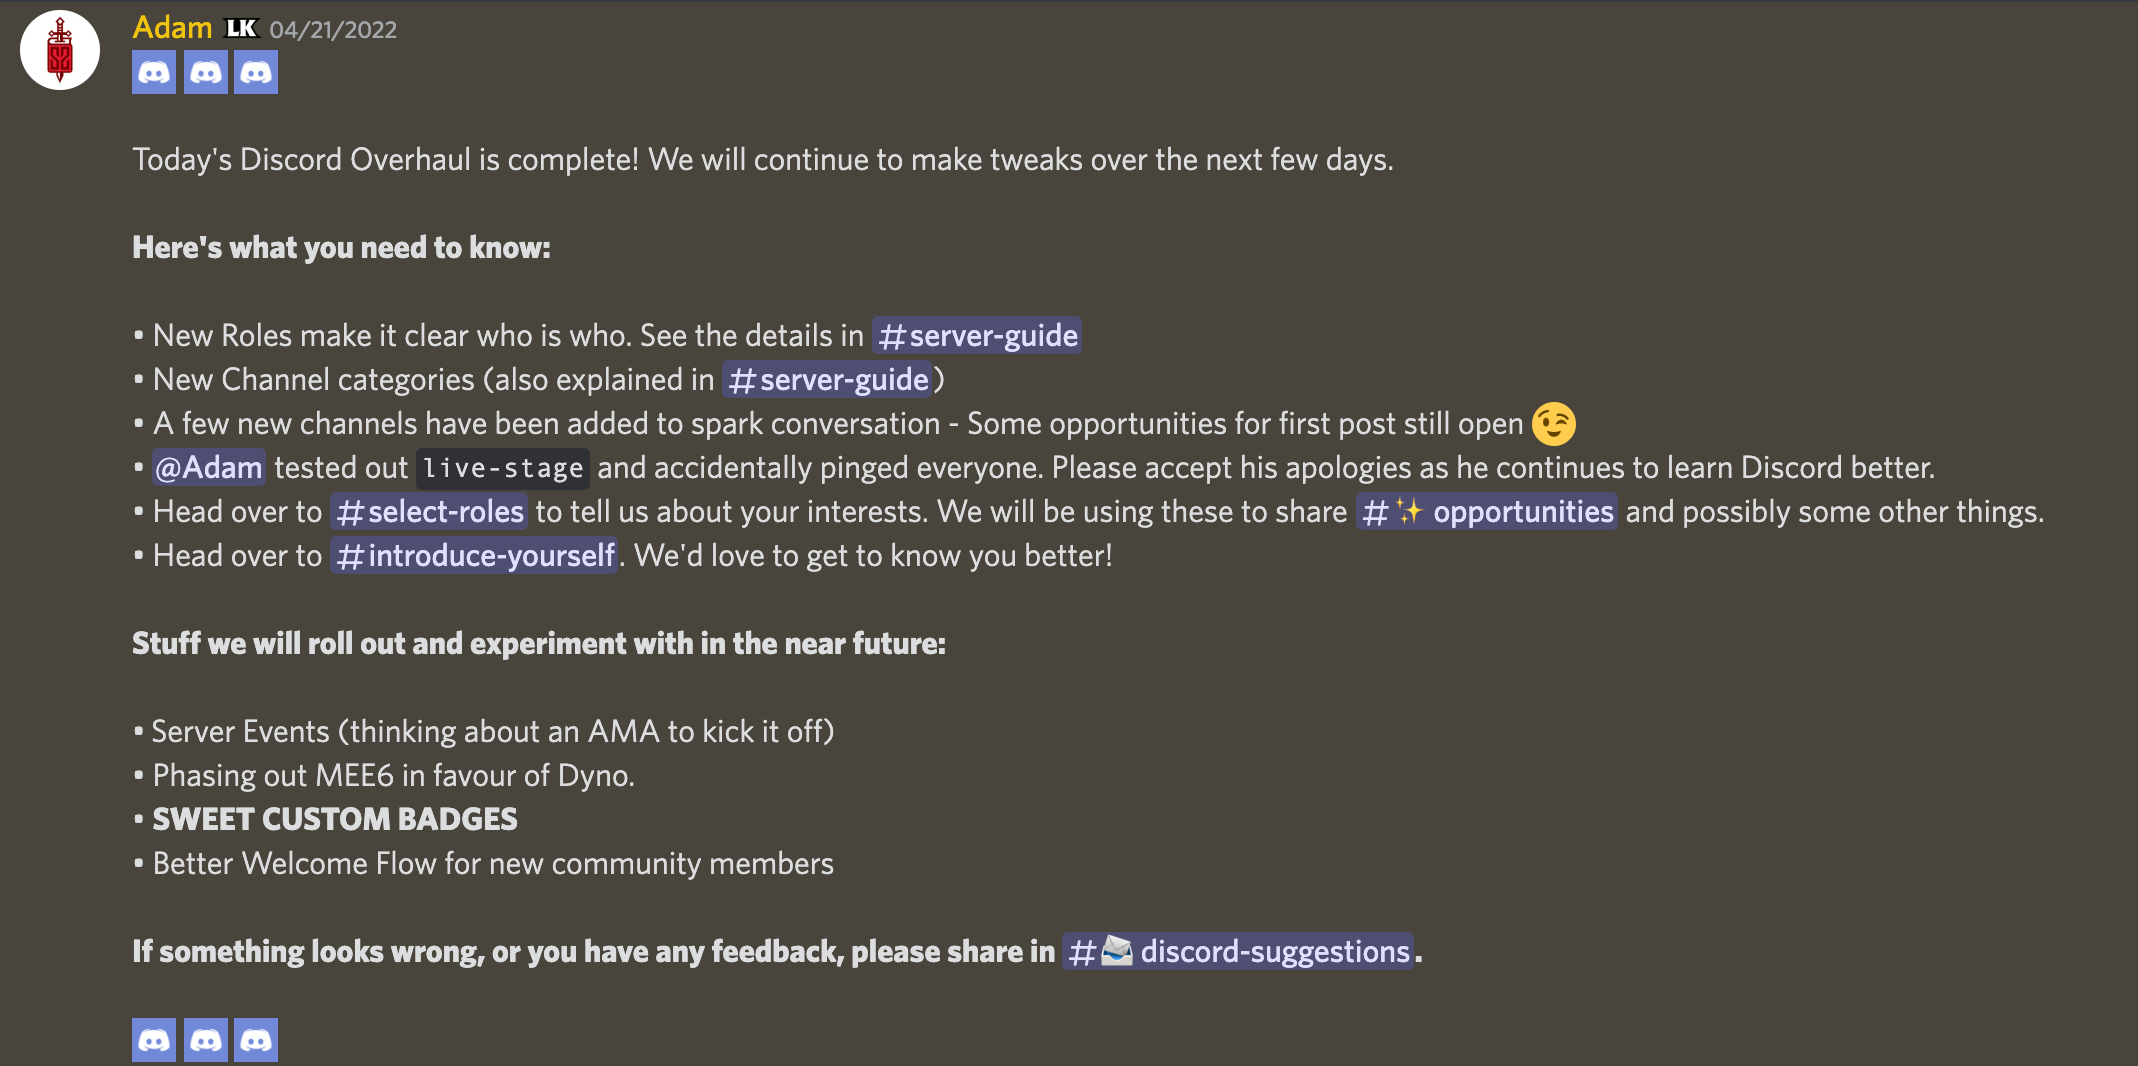
Task: Click the winking face emoji in the message
Action: click(x=1553, y=423)
